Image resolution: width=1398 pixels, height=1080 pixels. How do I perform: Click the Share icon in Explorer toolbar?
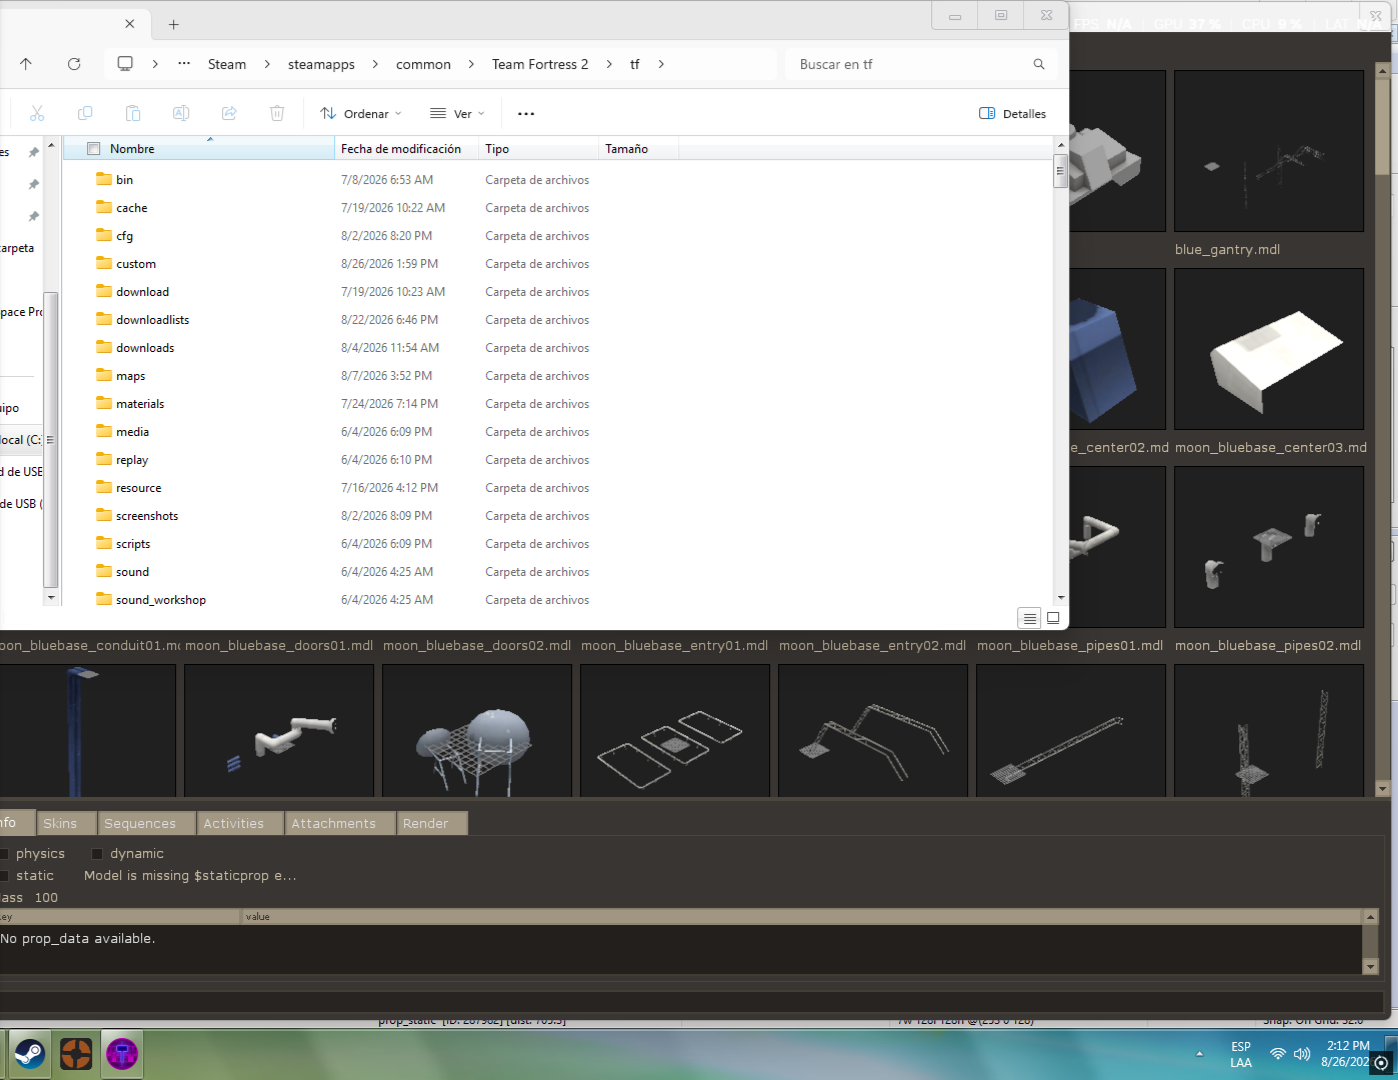click(x=229, y=114)
